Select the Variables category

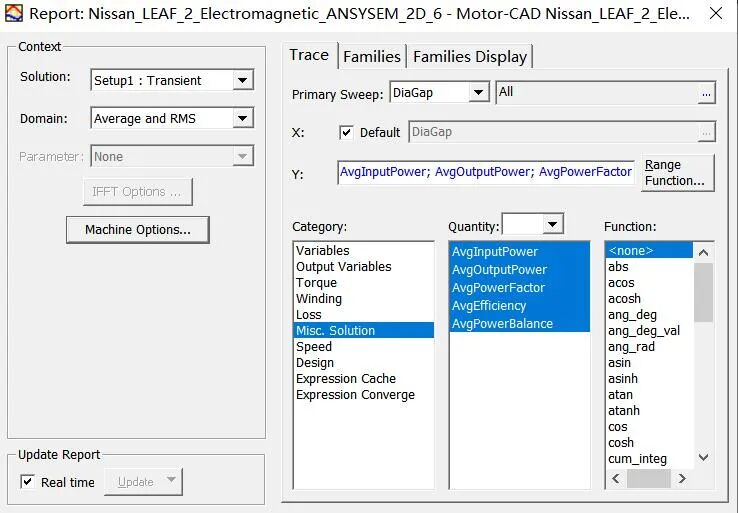(x=363, y=250)
